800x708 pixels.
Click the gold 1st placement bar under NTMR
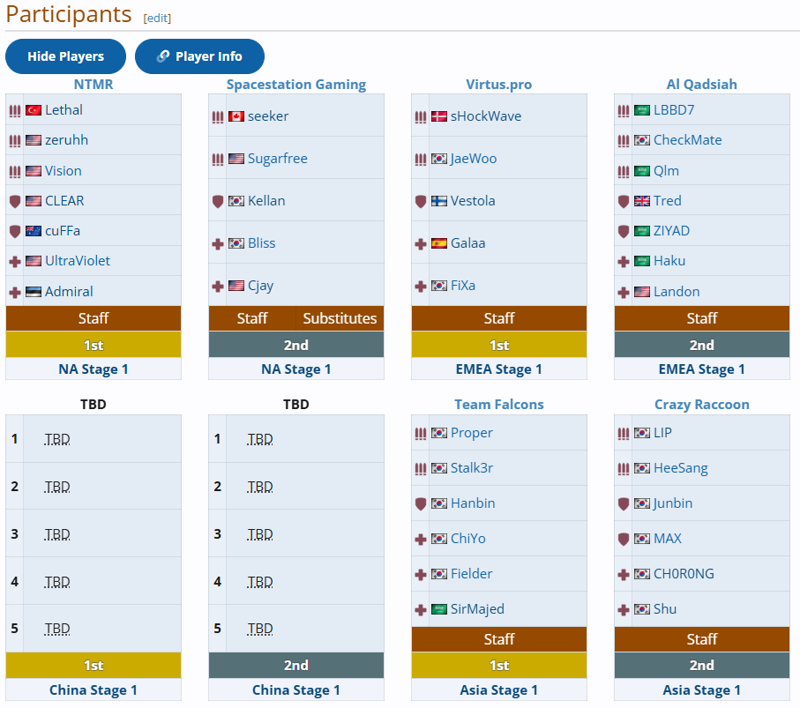93,345
